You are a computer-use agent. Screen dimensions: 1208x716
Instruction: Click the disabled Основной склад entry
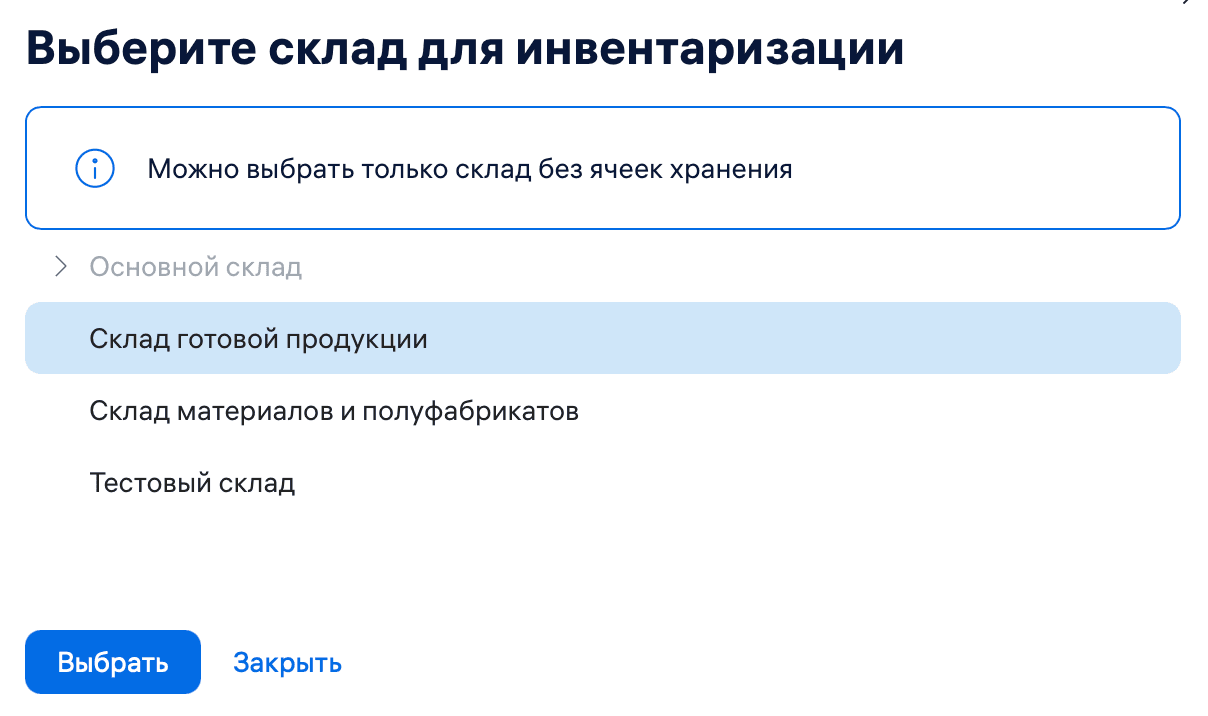click(196, 266)
